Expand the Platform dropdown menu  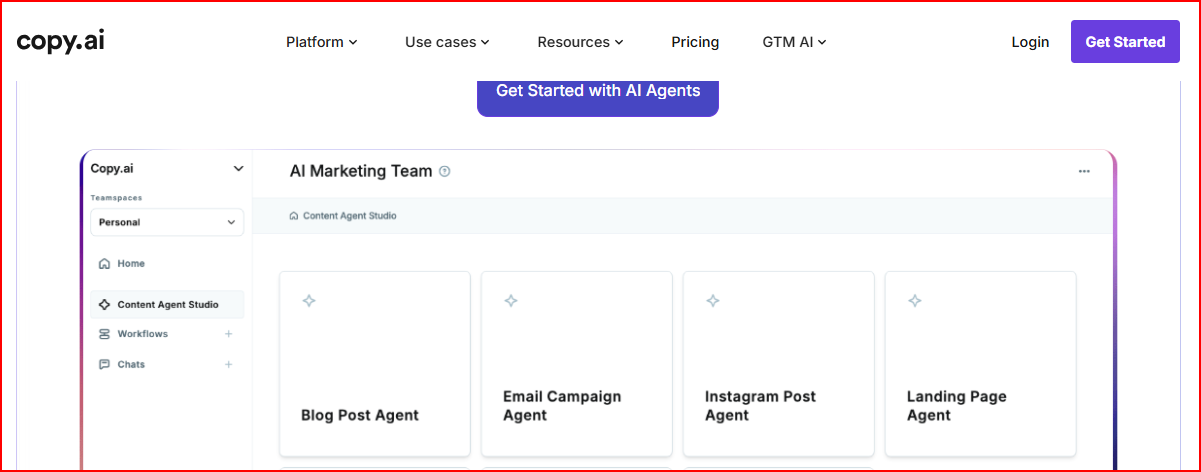pos(321,42)
